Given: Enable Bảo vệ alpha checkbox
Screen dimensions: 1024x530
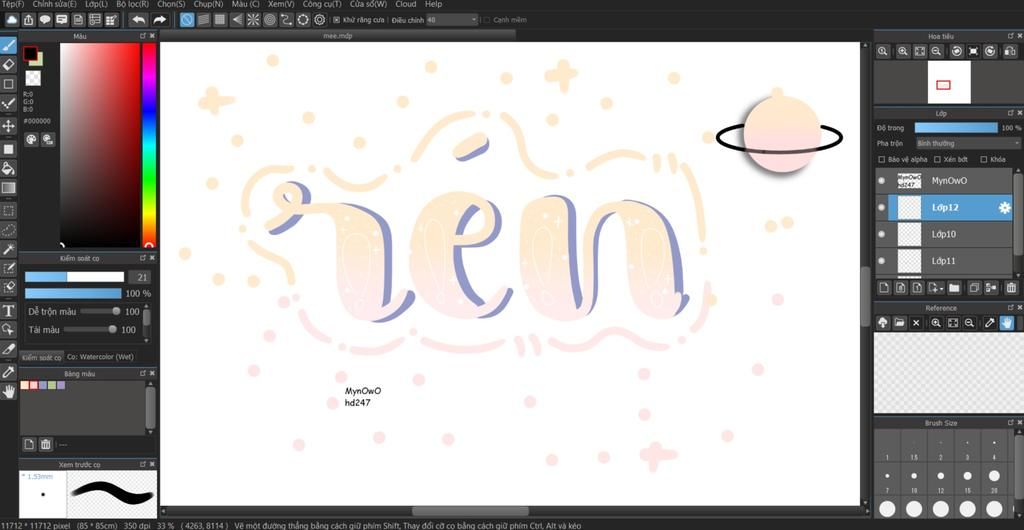Looking at the screenshot, I should (x=882, y=159).
